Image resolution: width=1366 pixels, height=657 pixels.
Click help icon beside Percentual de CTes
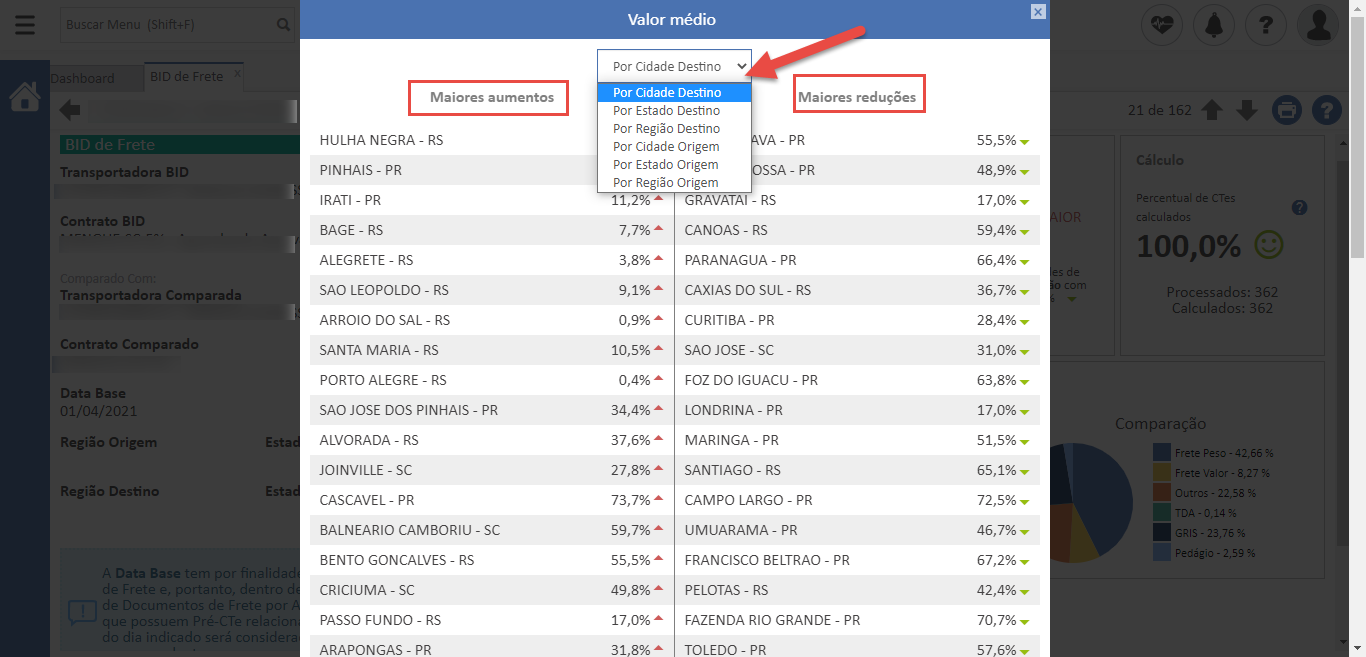pos(1299,208)
